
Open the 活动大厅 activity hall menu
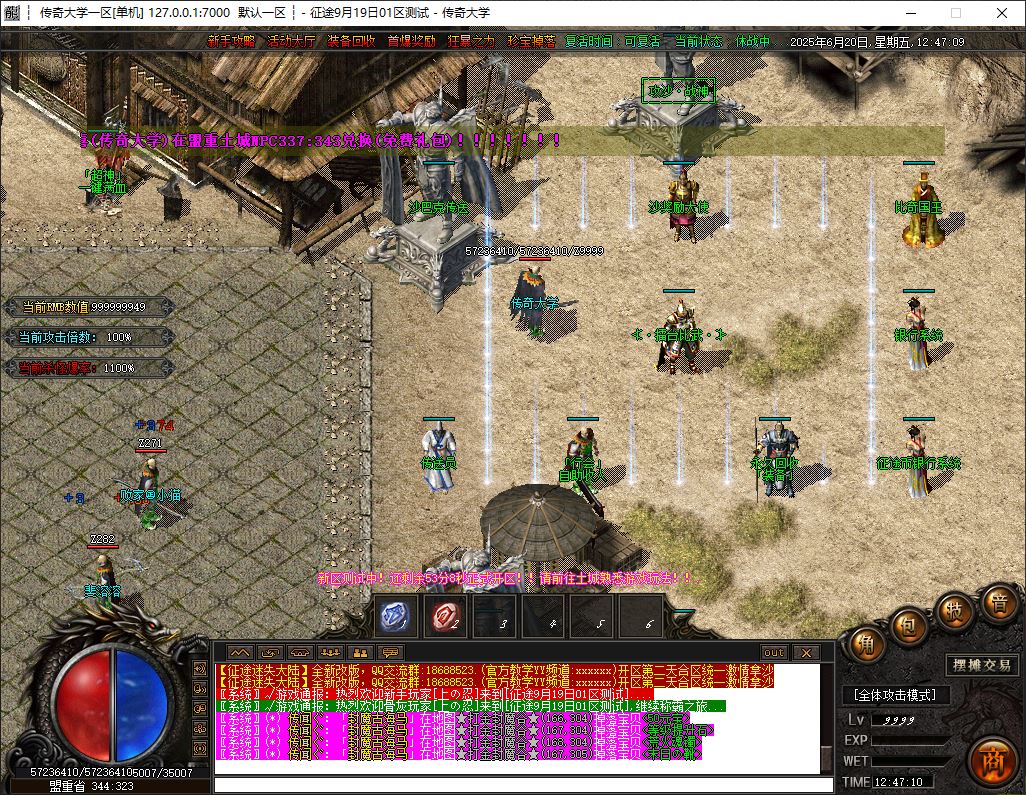click(x=291, y=41)
